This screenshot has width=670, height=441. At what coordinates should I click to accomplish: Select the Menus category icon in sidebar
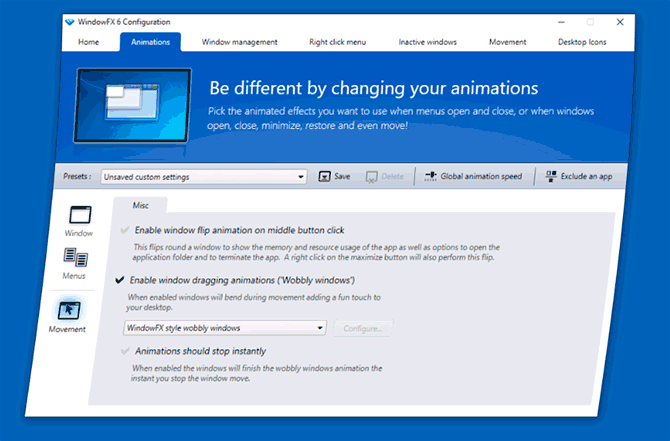click(x=76, y=258)
